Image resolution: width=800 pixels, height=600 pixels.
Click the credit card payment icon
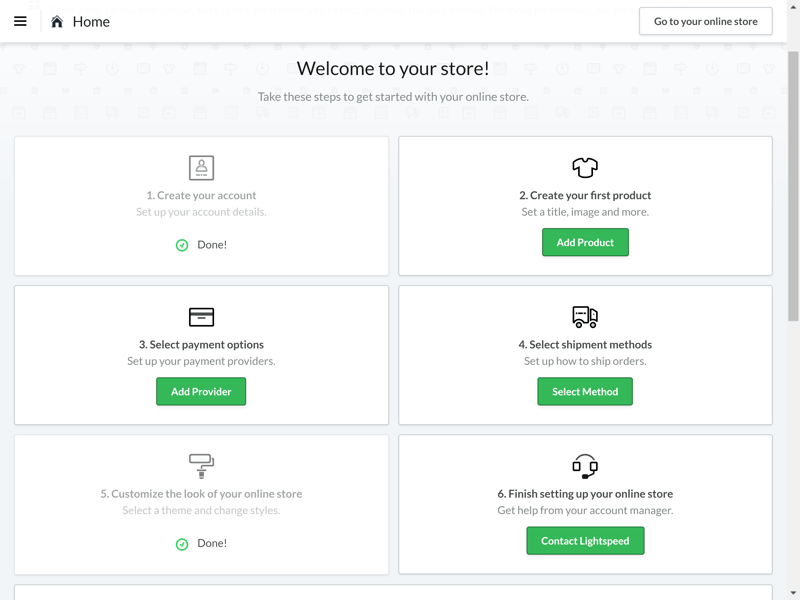[201, 317]
